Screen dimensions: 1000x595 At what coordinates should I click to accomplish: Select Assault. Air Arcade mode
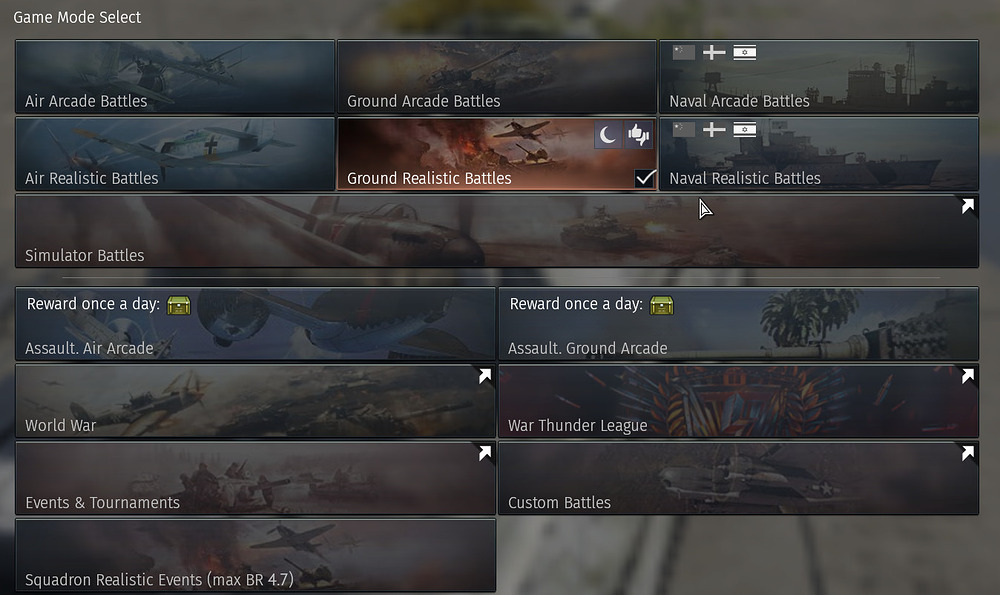coord(255,324)
